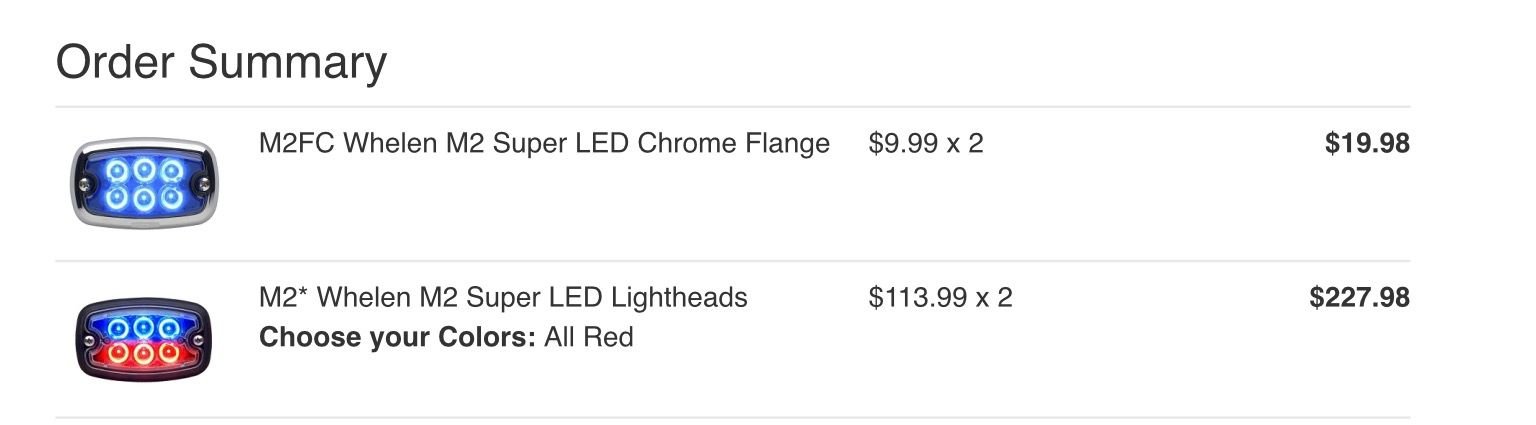The width and height of the screenshot is (1536, 425).
Task: Click the red and blue Lightheads thumbnail
Action: (x=144, y=339)
